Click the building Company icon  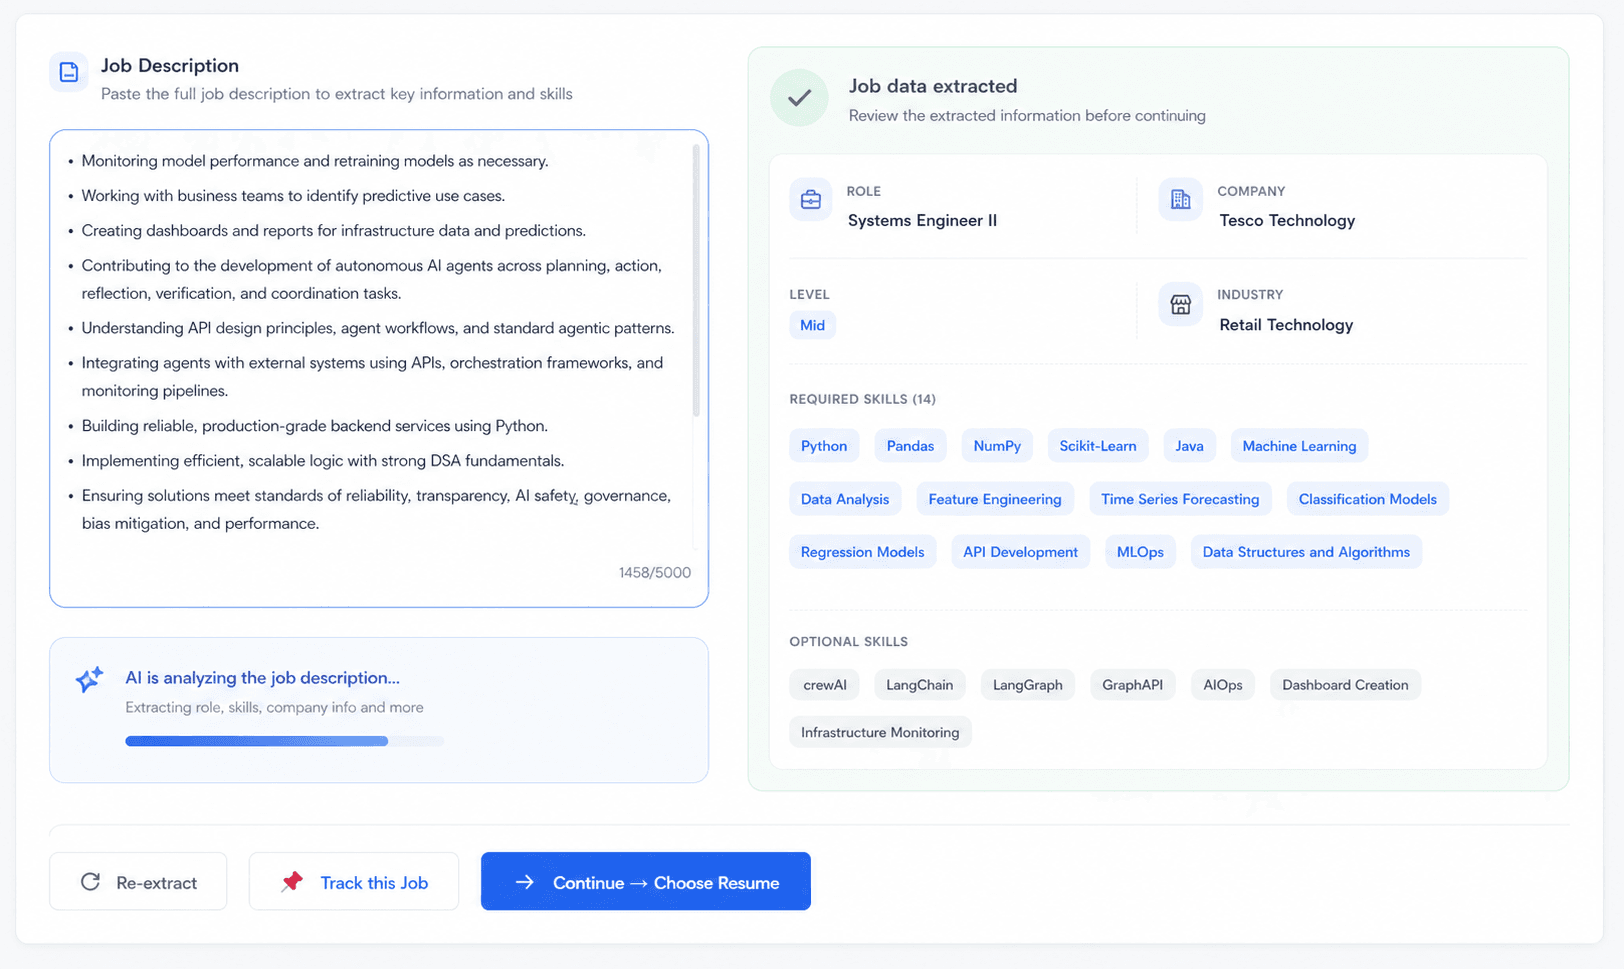[x=1180, y=200]
